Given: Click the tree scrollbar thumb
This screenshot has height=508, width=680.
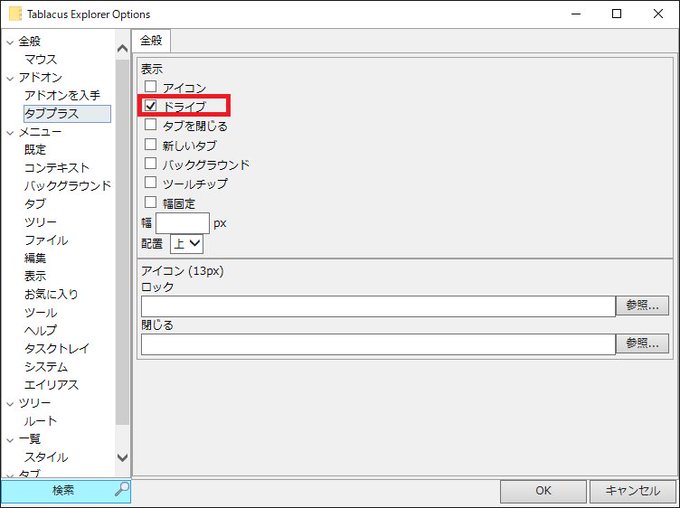Looking at the screenshot, I should (x=123, y=242).
